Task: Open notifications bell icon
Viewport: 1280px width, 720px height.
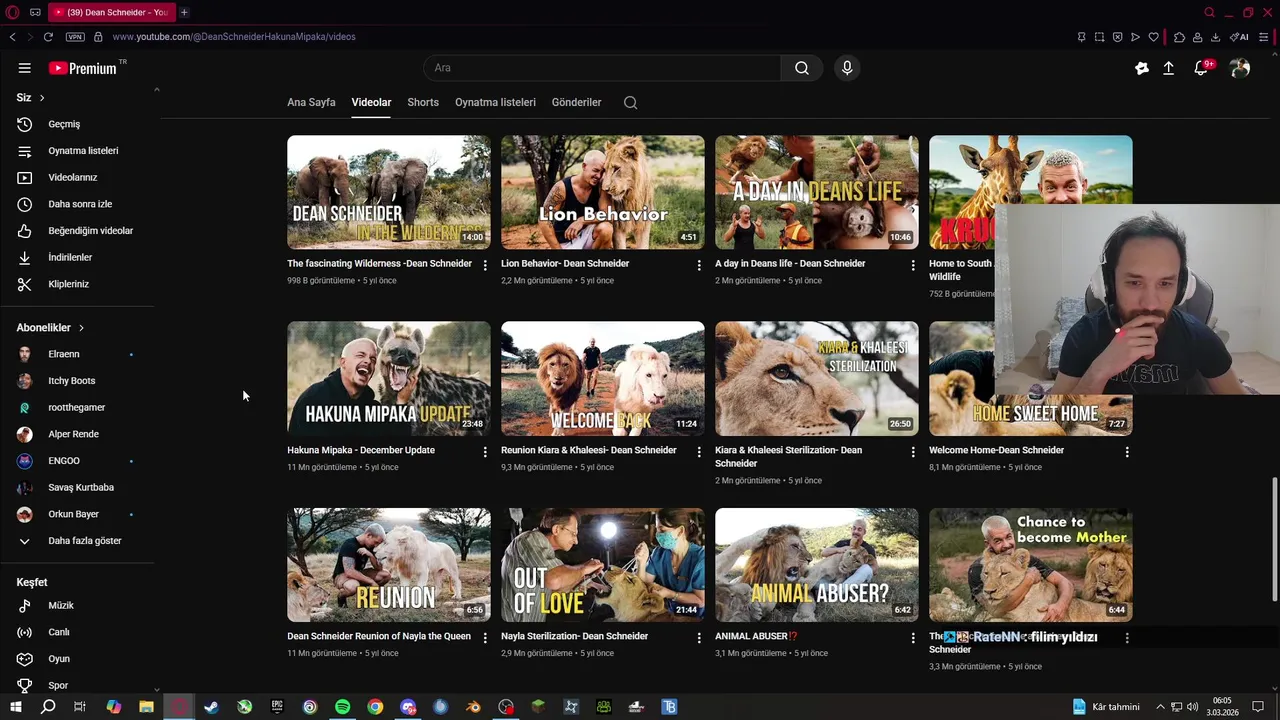Action: point(1201,68)
